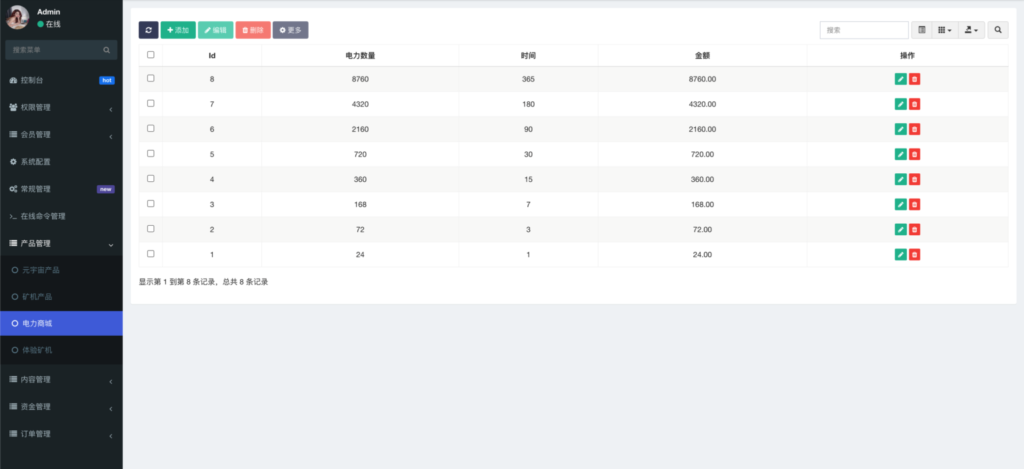The image size is (1024, 469).
Task: Check the select-all checkbox in table header
Action: pyautogui.click(x=151, y=55)
